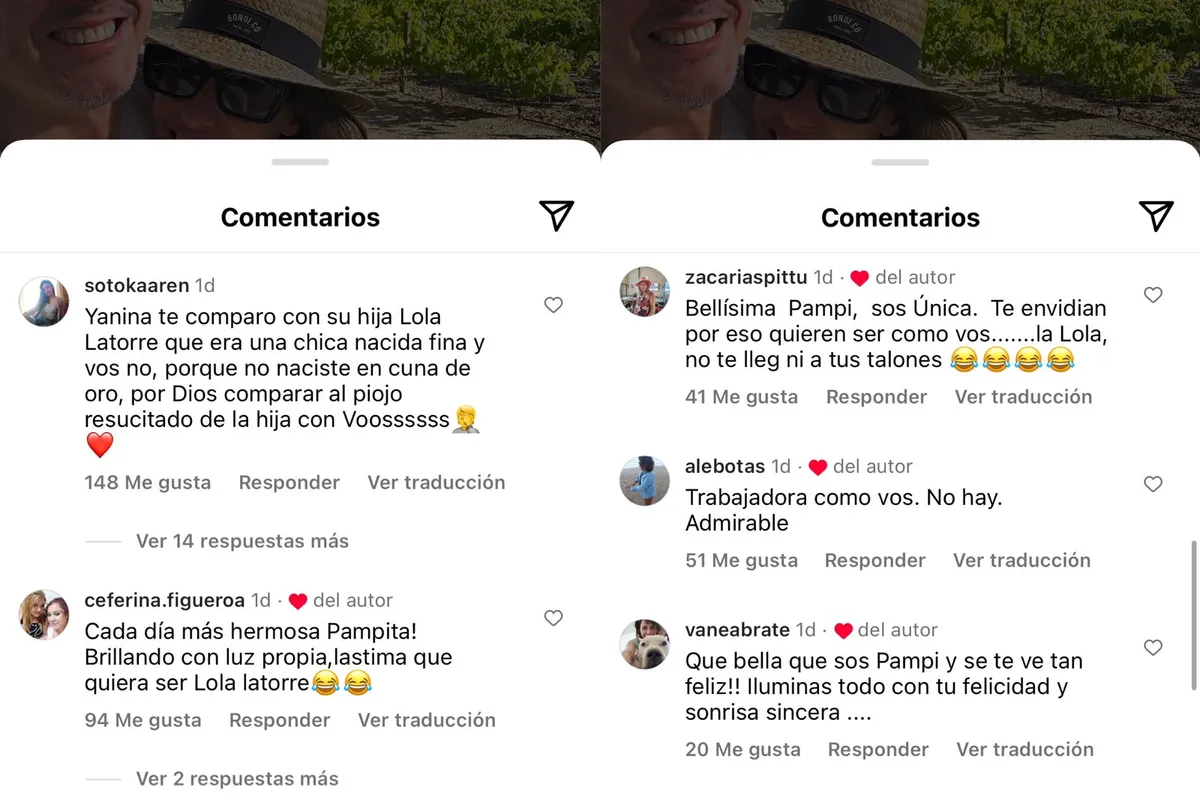
Task: Expand "Ver 14 respuestas más" replies
Action: (242, 541)
